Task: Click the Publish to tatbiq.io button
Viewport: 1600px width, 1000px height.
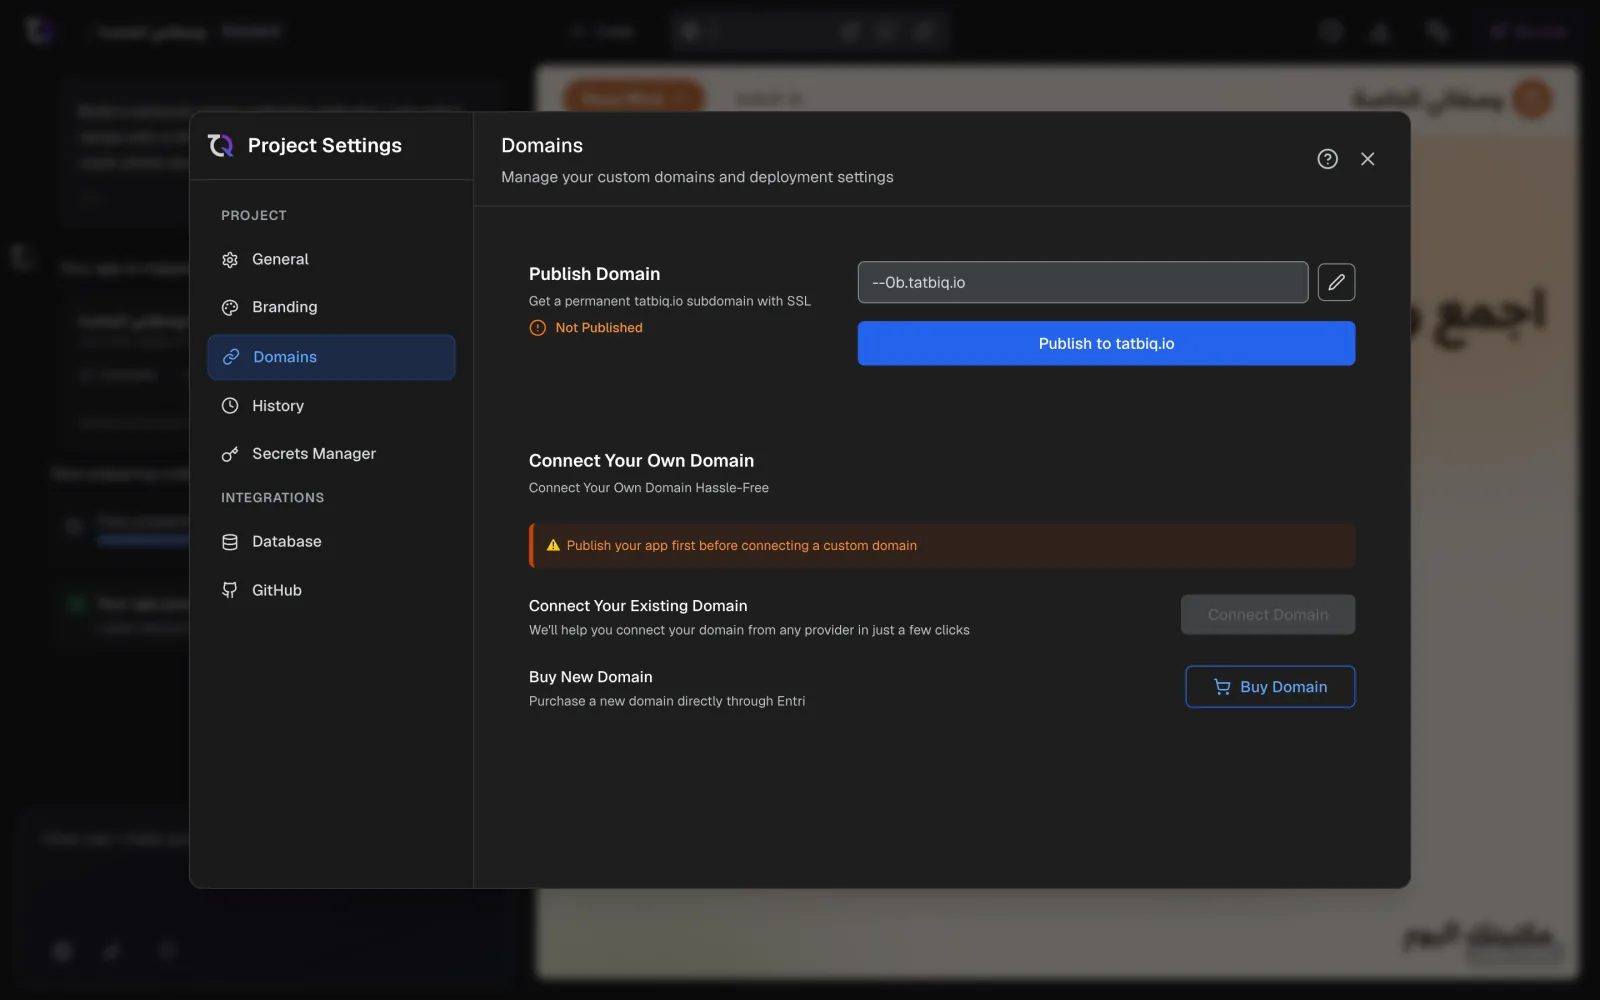Action: coord(1106,343)
